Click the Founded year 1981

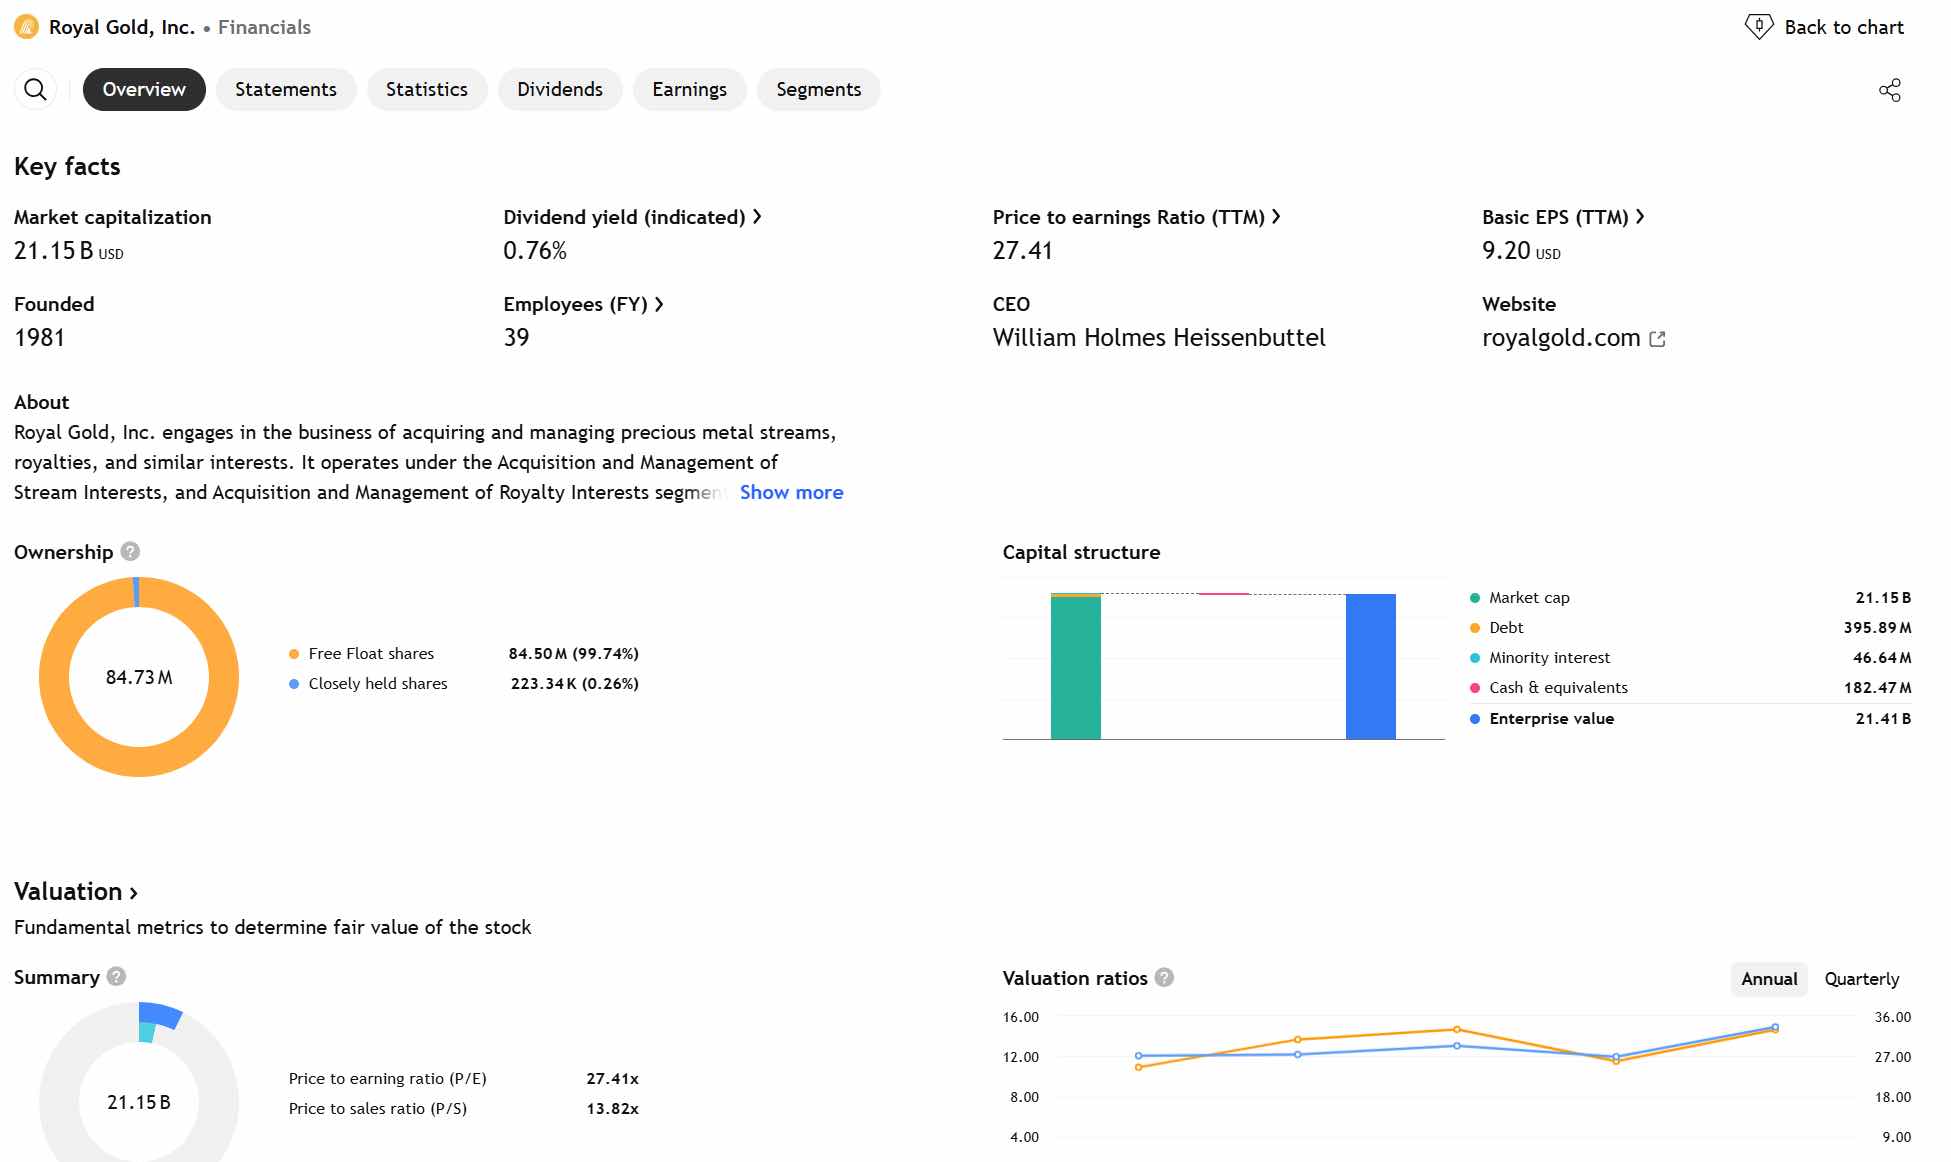(39, 338)
